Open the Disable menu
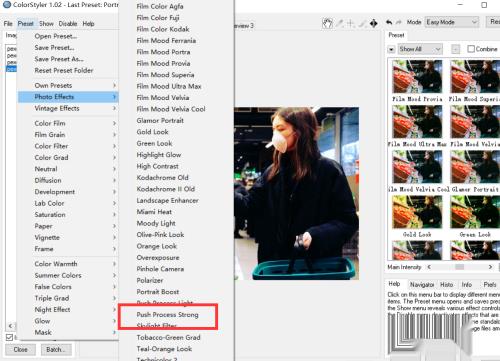The image size is (500, 361). coord(68,24)
